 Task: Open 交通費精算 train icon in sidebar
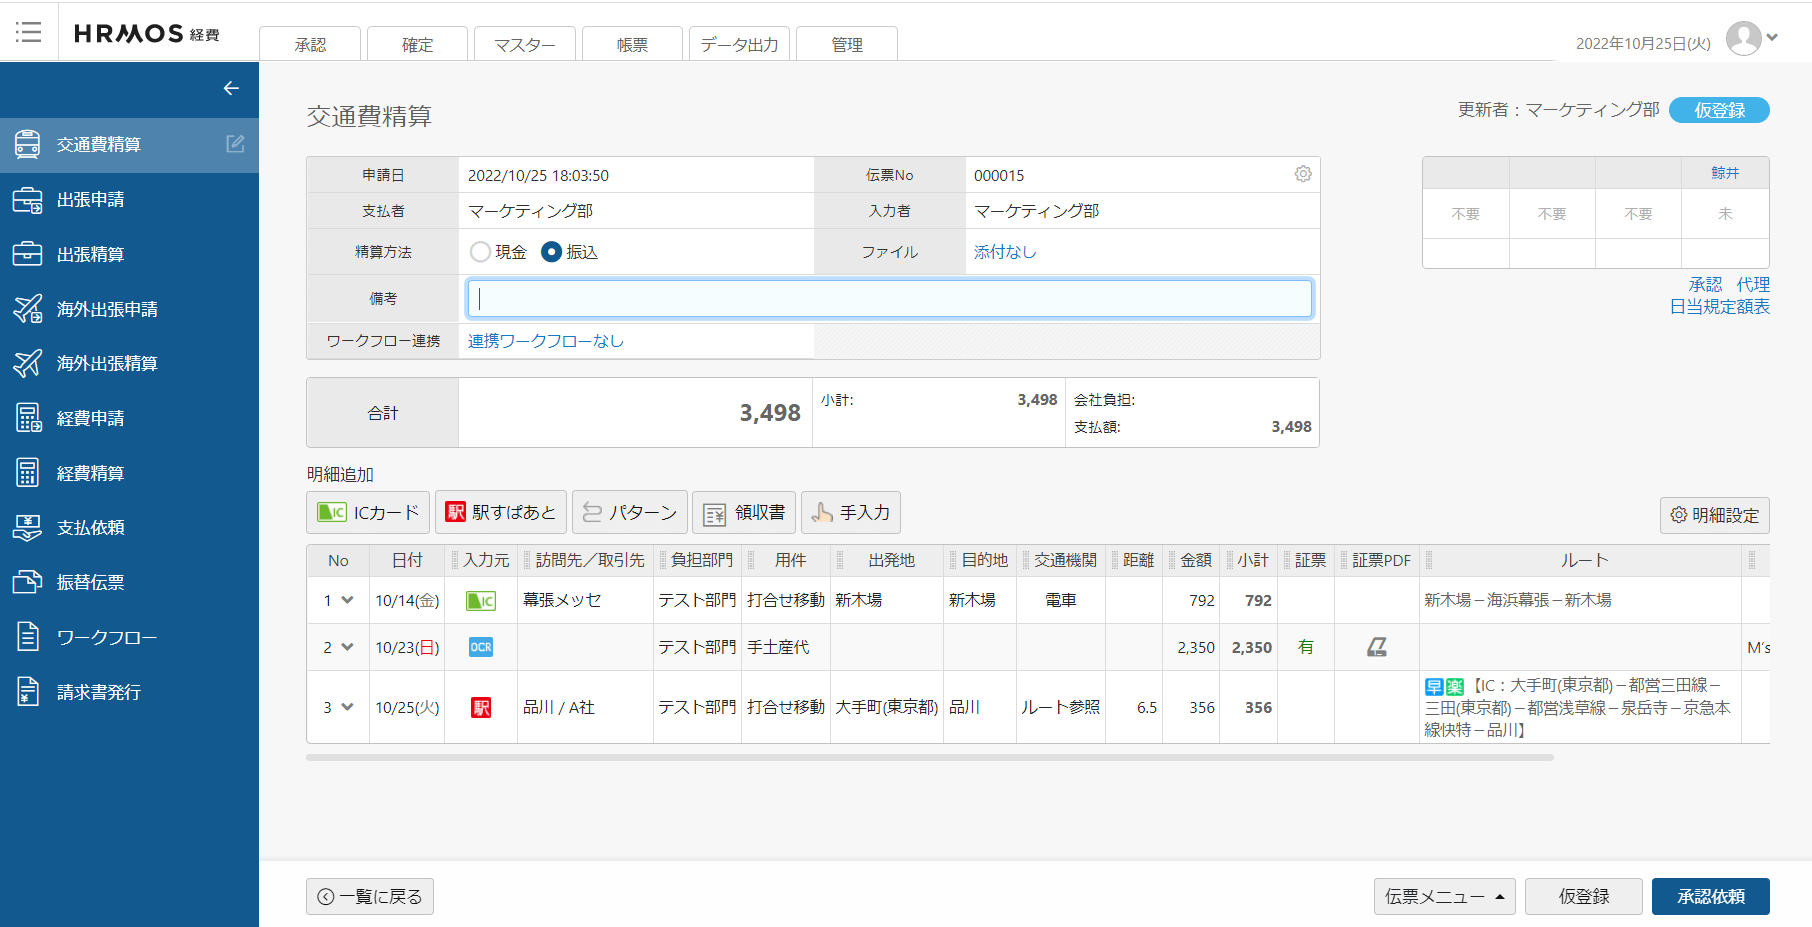(29, 144)
